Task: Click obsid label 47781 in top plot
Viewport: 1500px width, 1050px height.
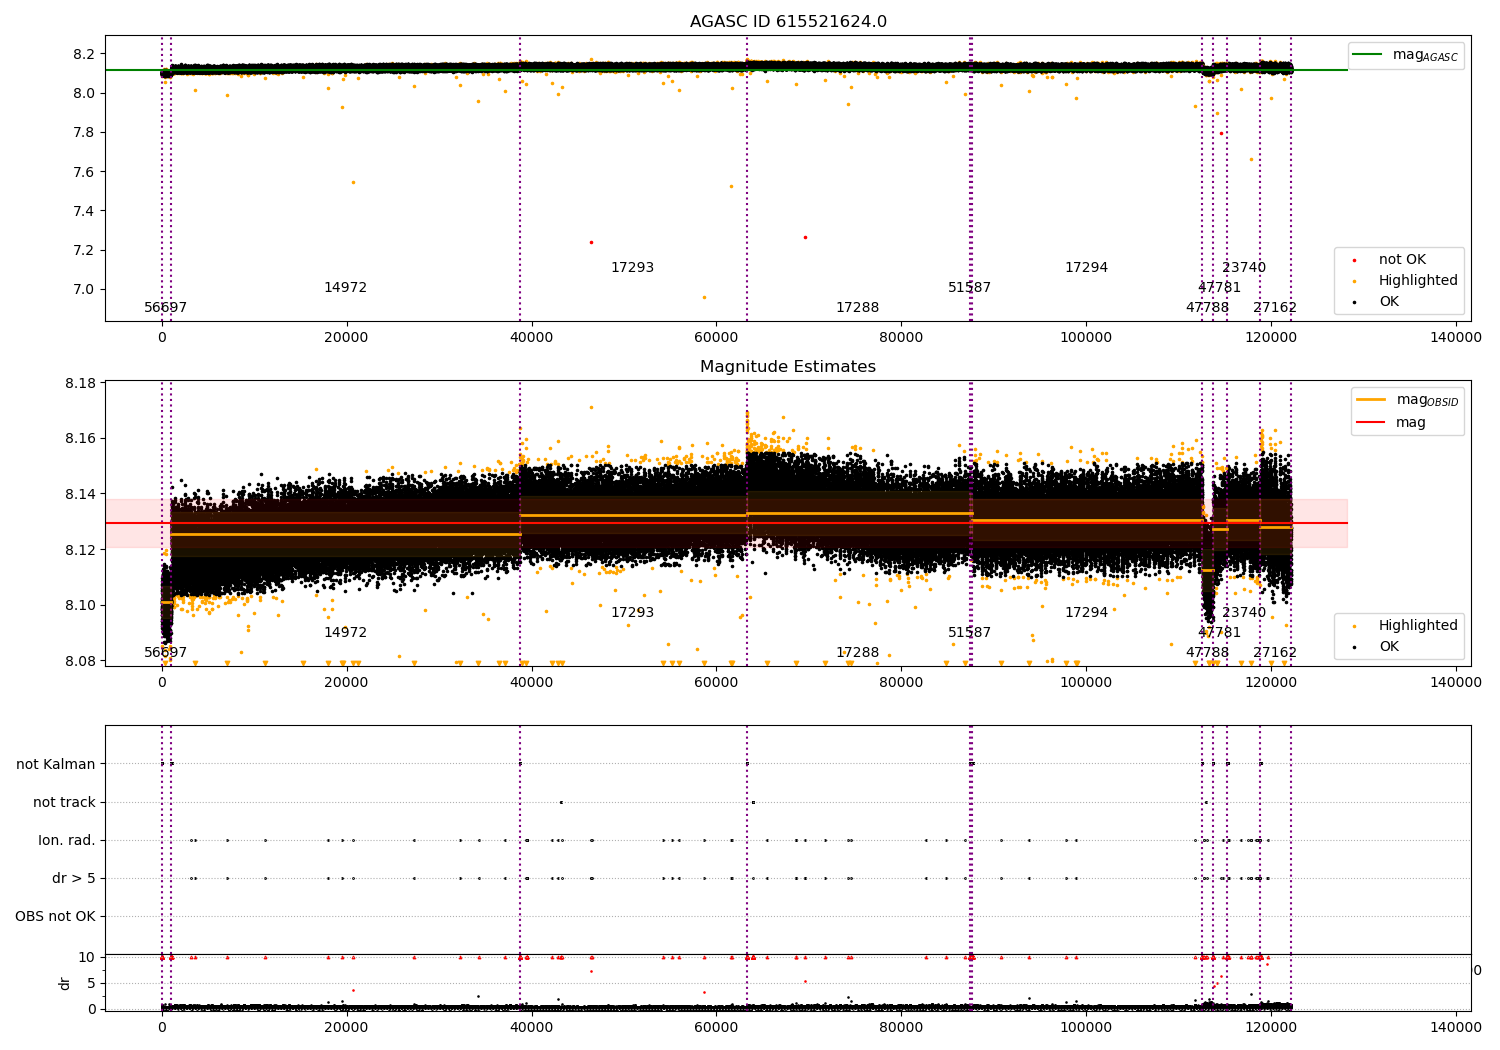Action: (1219, 288)
